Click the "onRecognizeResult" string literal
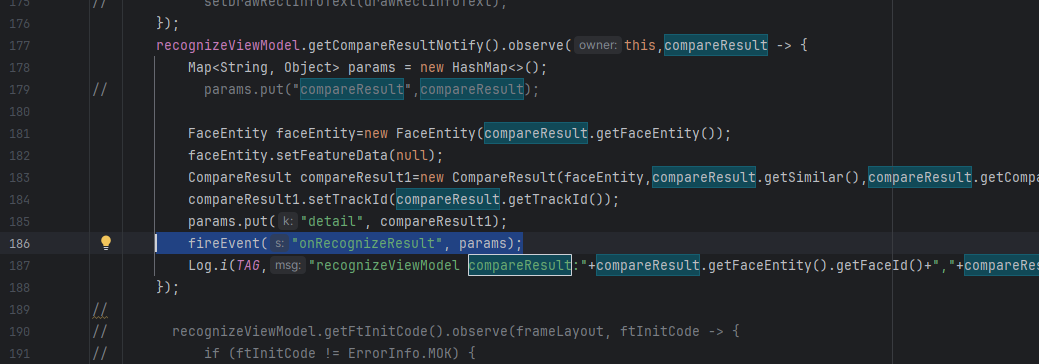This screenshot has width=1039, height=364. point(367,243)
